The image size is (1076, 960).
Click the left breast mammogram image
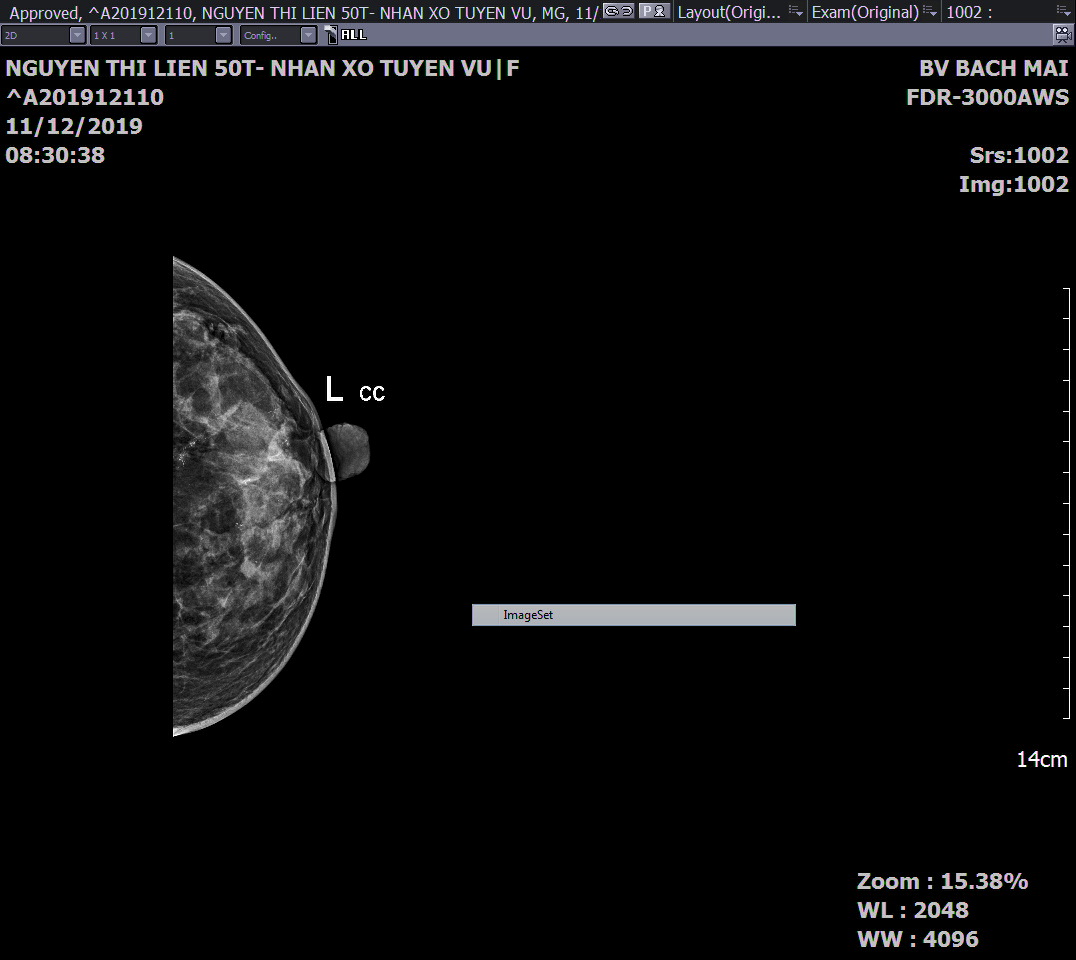click(x=245, y=500)
